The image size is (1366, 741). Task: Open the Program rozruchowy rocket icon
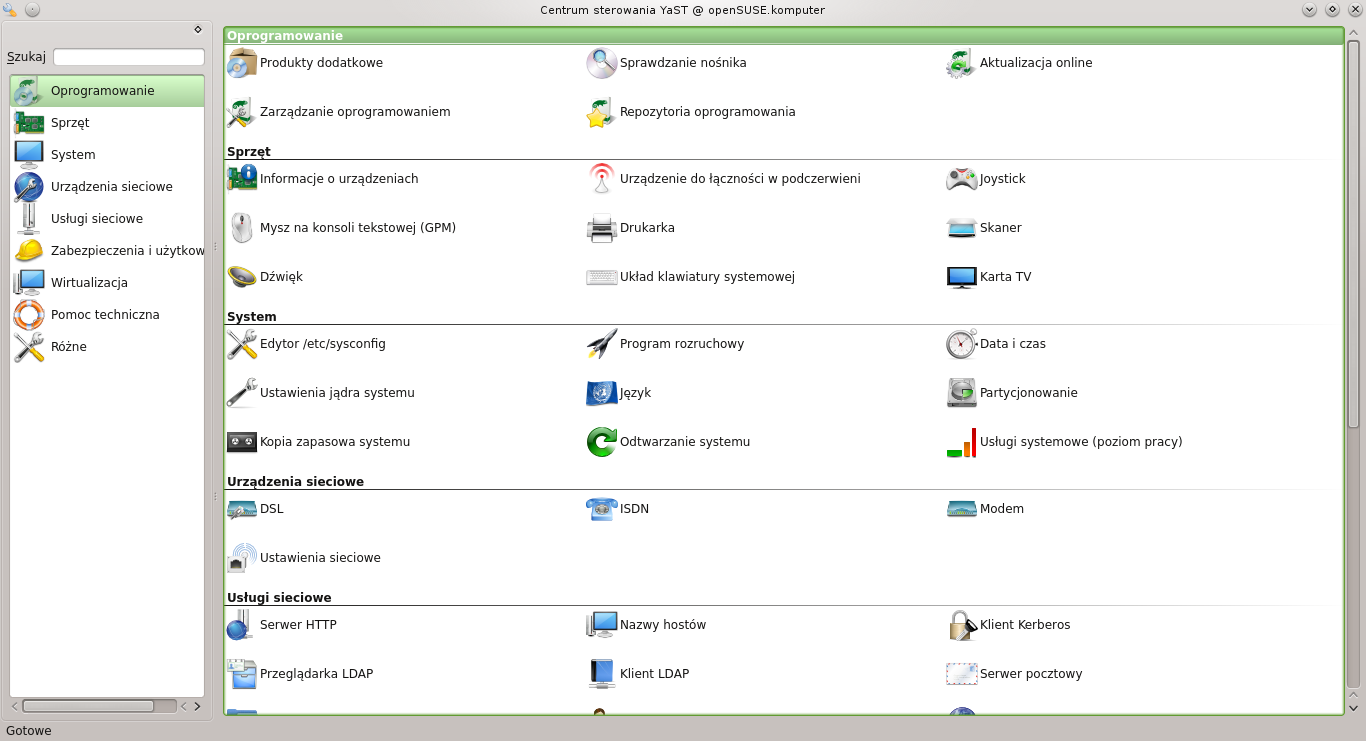coord(601,344)
